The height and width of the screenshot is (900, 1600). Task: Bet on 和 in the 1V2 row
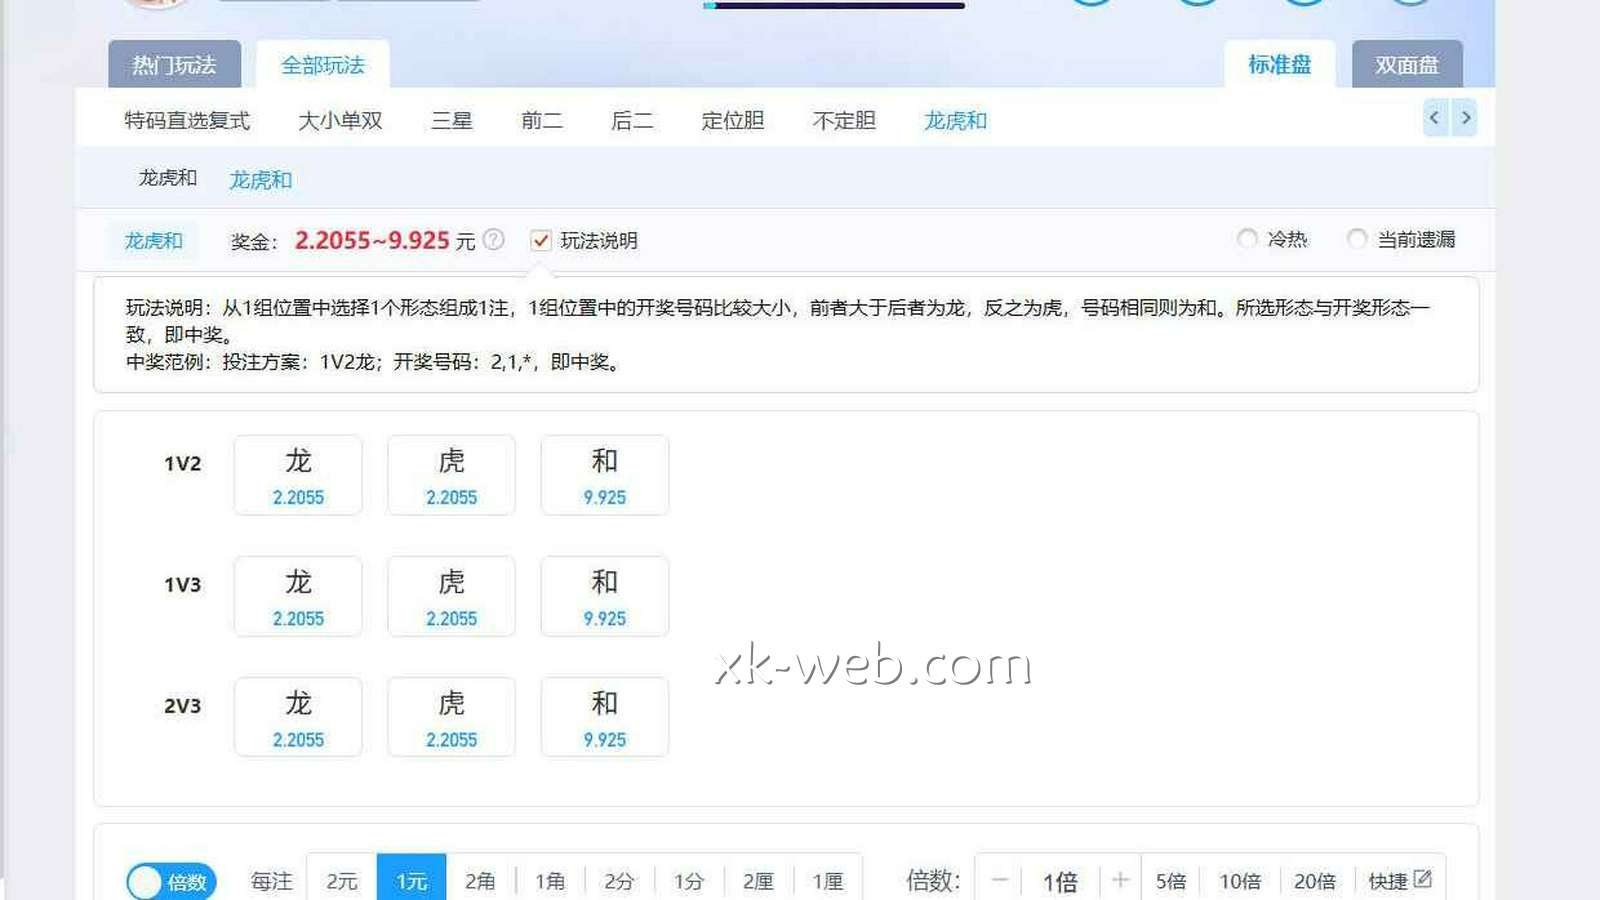coord(605,475)
